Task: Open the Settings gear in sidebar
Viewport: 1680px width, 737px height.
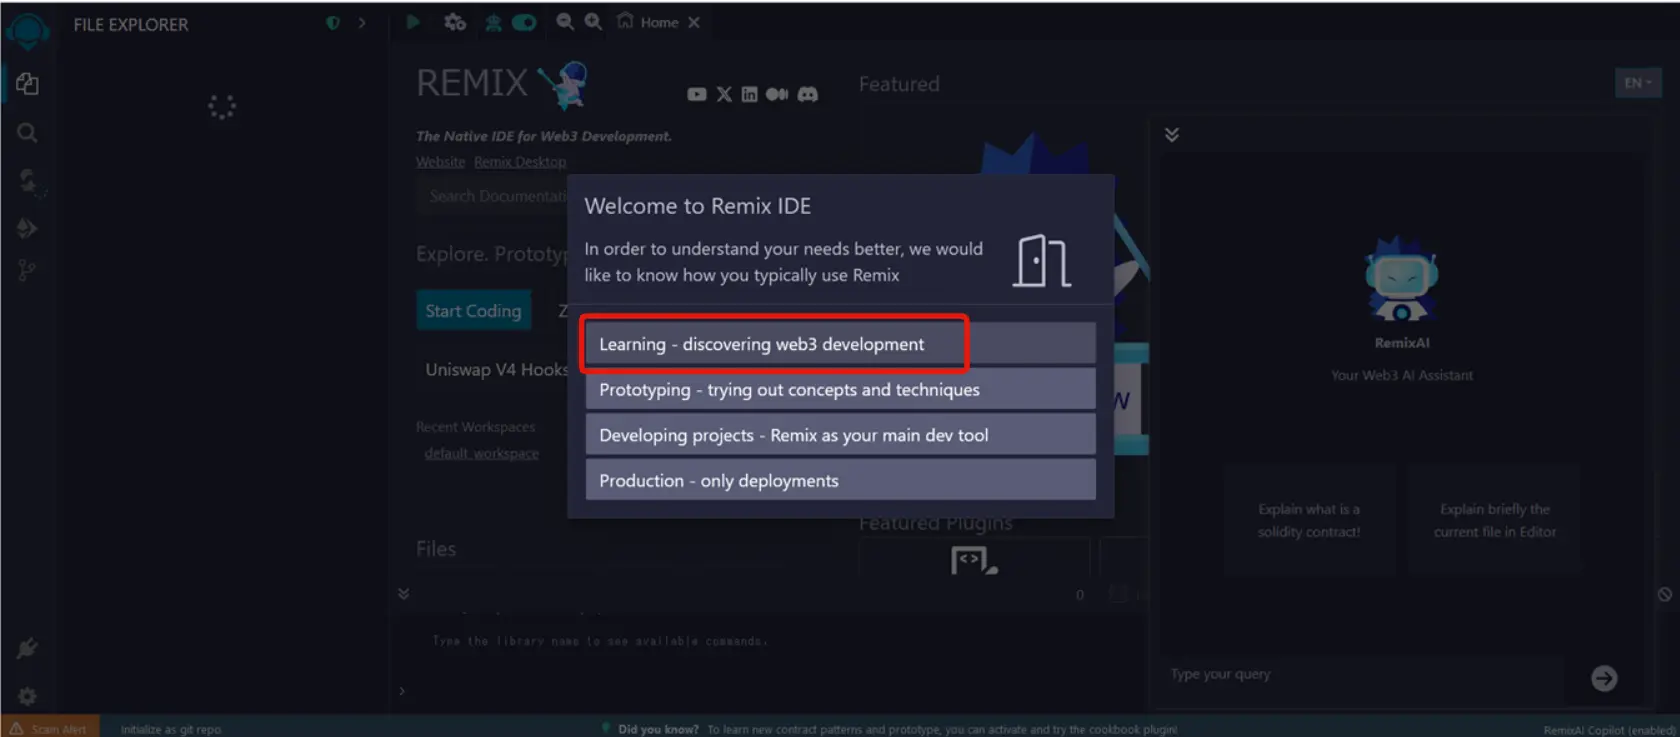Action: click(27, 696)
